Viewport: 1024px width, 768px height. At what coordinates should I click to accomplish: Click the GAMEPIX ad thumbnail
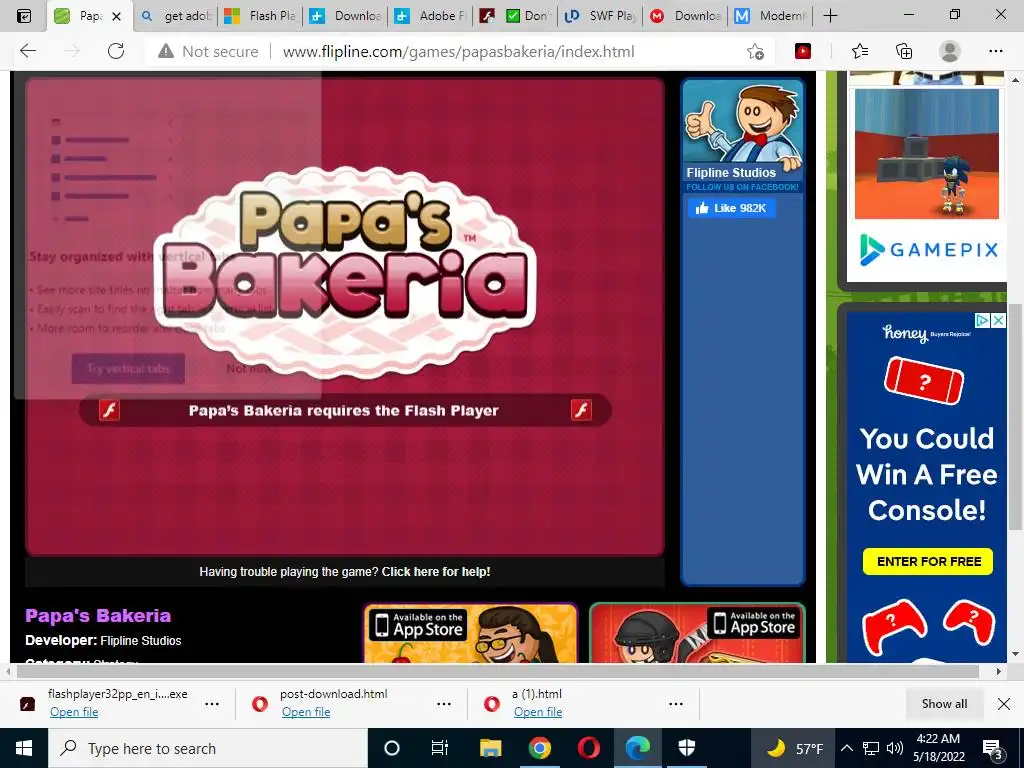[x=927, y=154]
